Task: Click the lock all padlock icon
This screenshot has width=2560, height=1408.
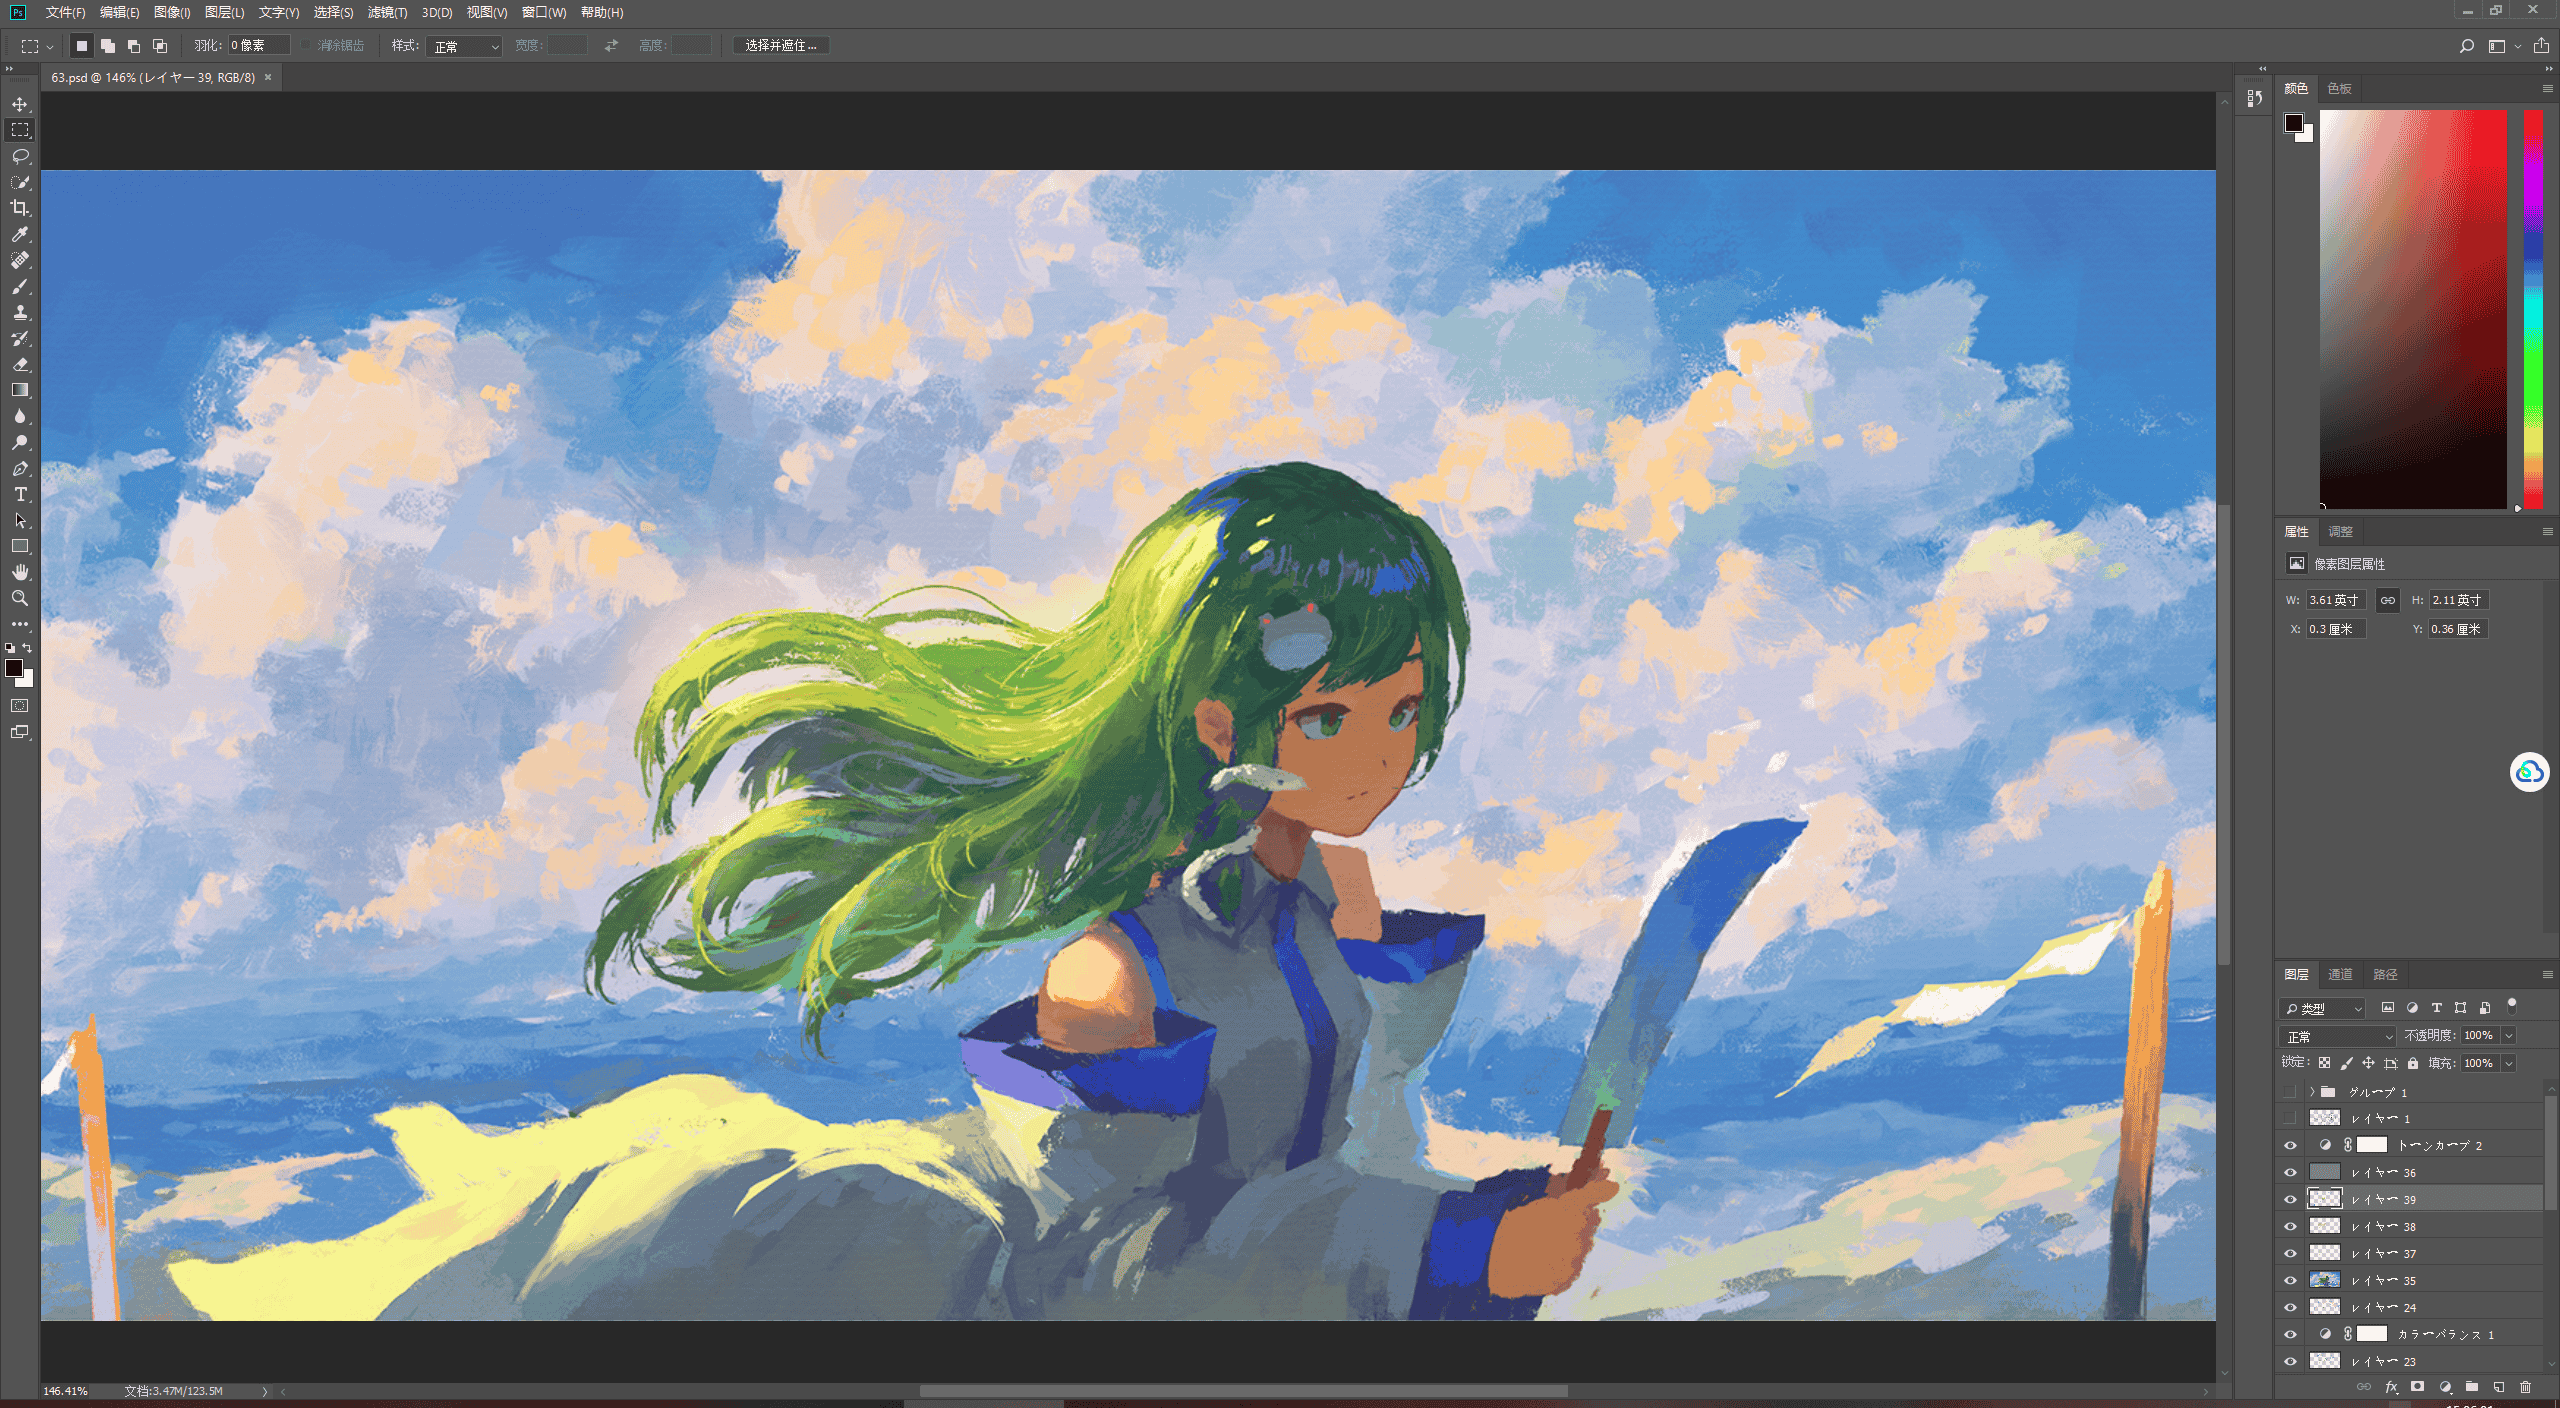Action: click(x=2413, y=1063)
